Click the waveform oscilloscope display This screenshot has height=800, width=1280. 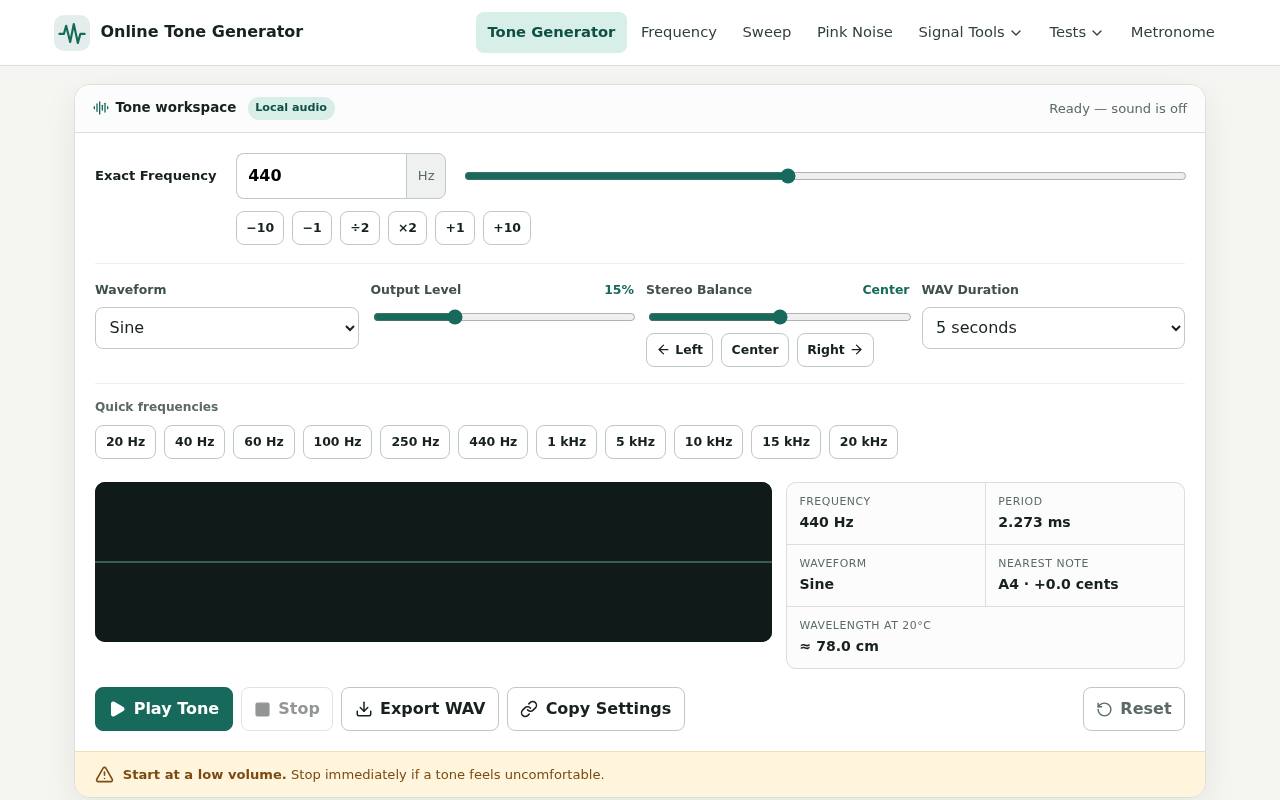click(433, 562)
